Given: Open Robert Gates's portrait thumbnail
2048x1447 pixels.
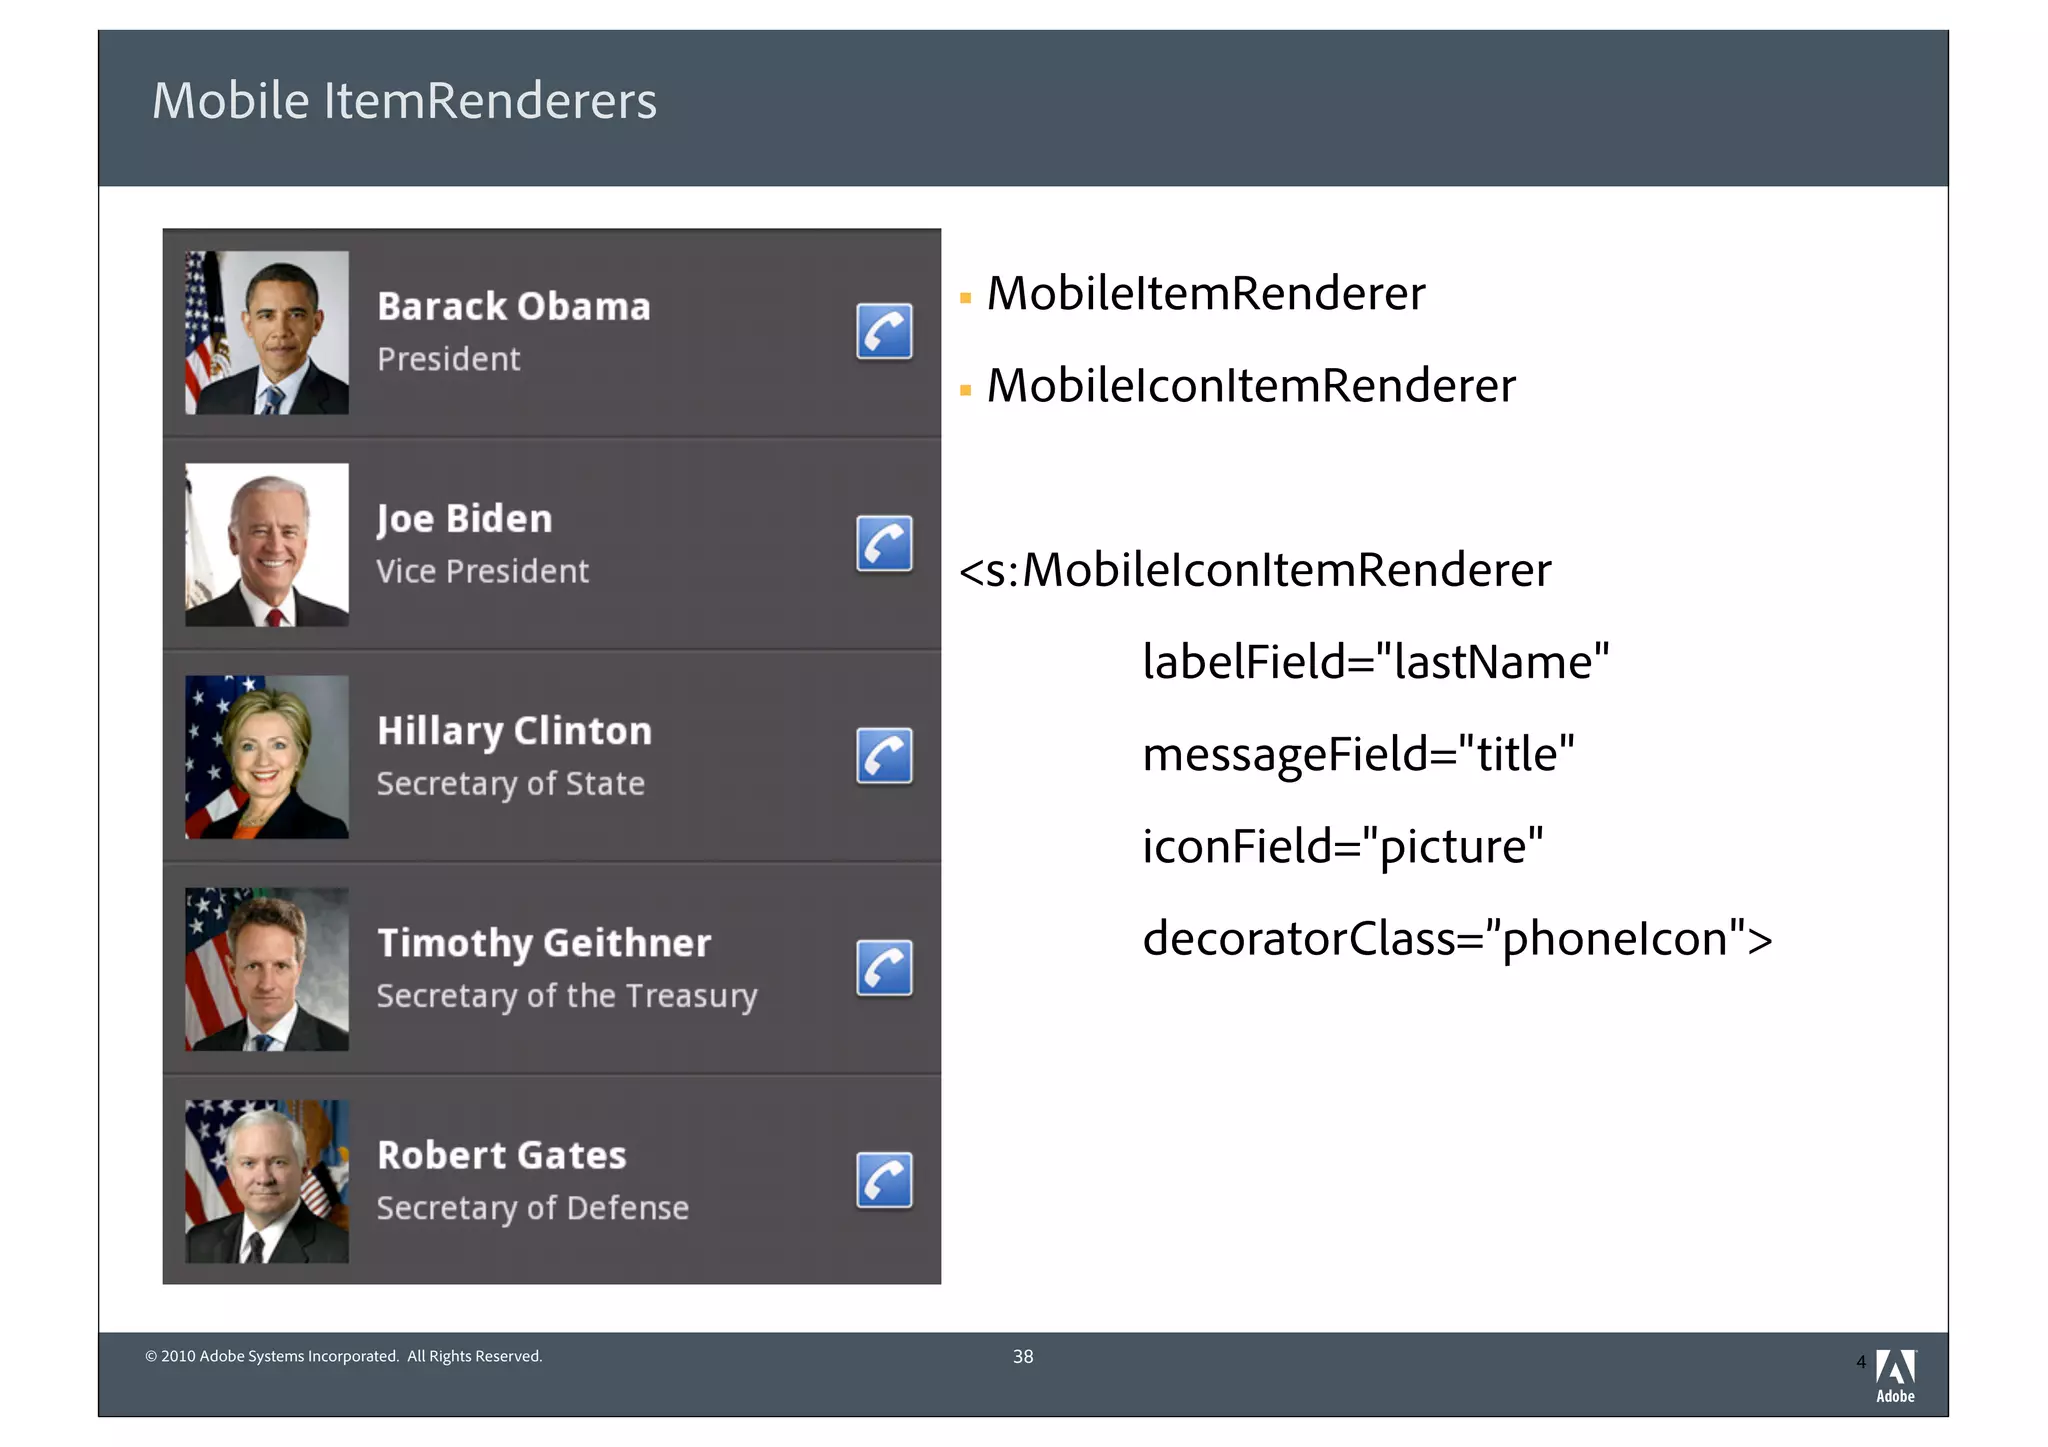Looking at the screenshot, I should point(267,1181).
